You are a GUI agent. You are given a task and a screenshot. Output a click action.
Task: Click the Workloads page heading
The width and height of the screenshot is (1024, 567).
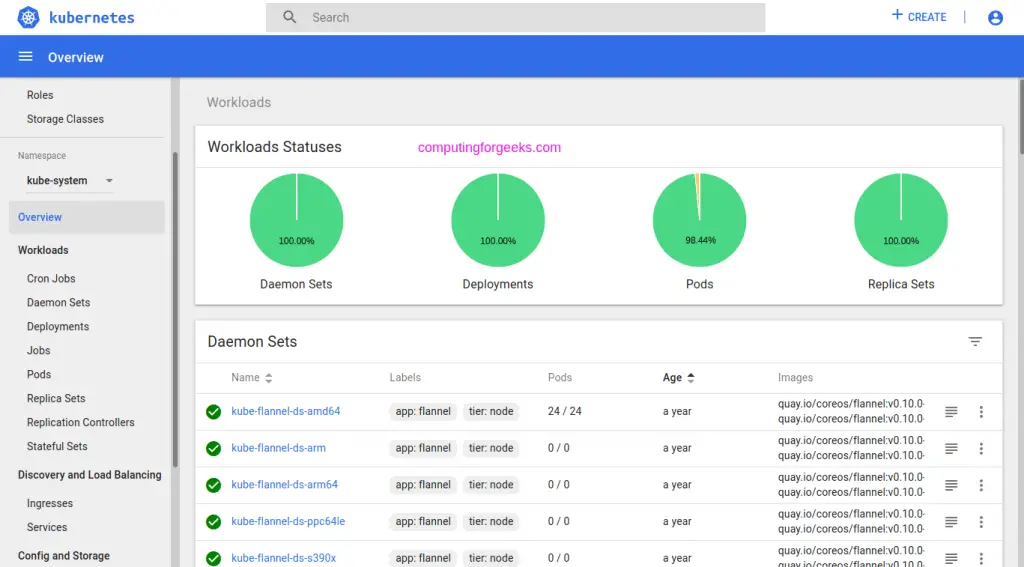click(x=239, y=103)
